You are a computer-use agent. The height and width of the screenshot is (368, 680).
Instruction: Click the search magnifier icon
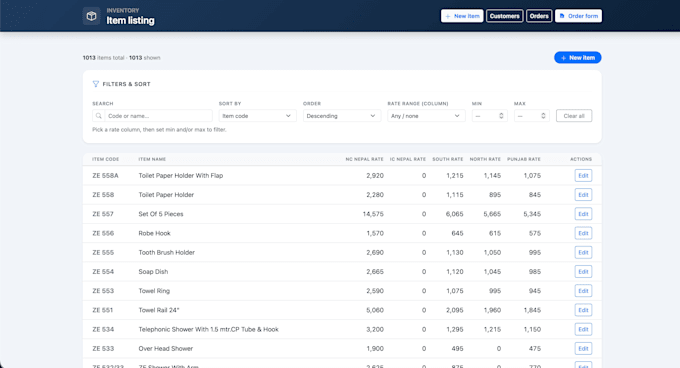click(x=99, y=116)
